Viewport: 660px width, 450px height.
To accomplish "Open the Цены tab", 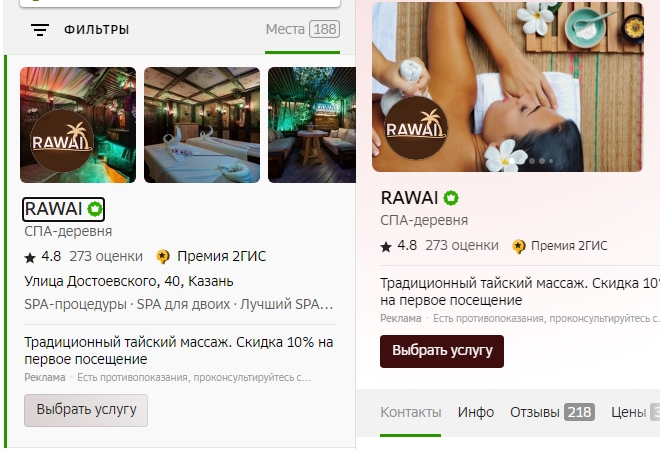I will [635, 412].
